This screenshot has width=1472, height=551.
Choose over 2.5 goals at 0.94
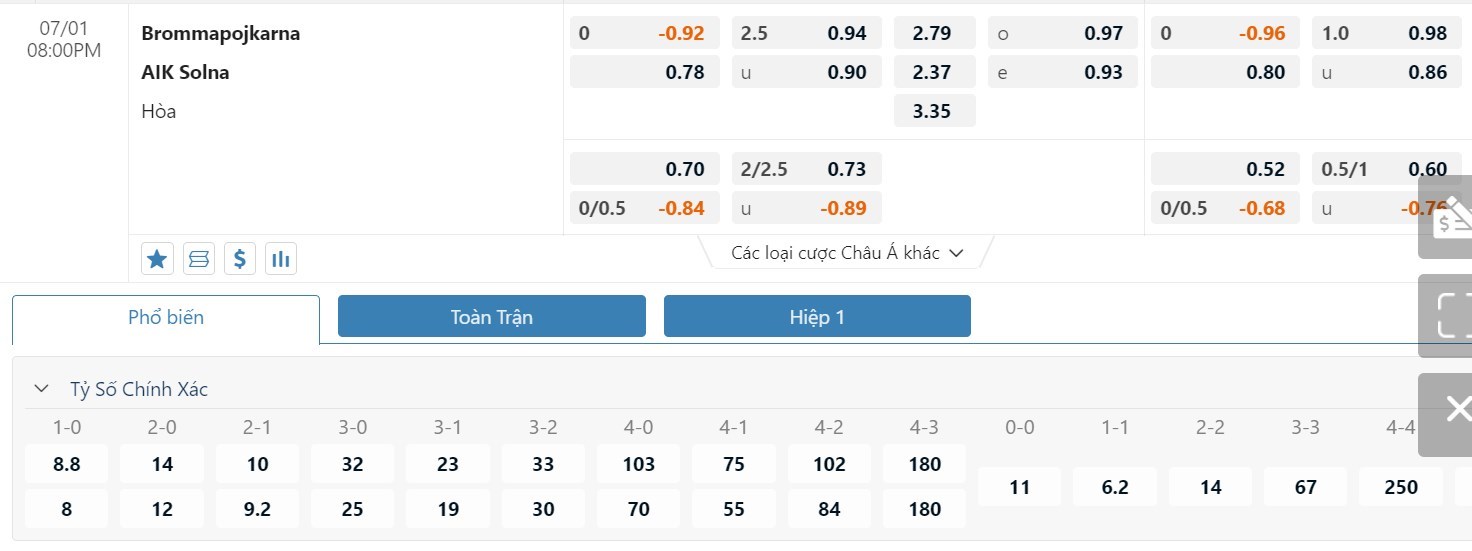pyautogui.click(x=807, y=33)
